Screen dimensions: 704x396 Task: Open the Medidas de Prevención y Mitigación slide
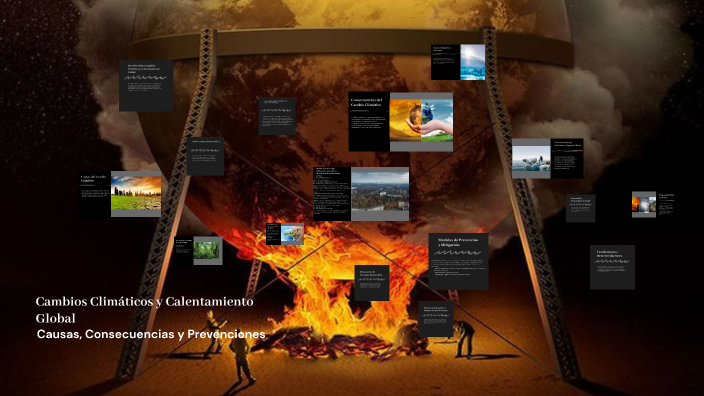[x=458, y=261]
